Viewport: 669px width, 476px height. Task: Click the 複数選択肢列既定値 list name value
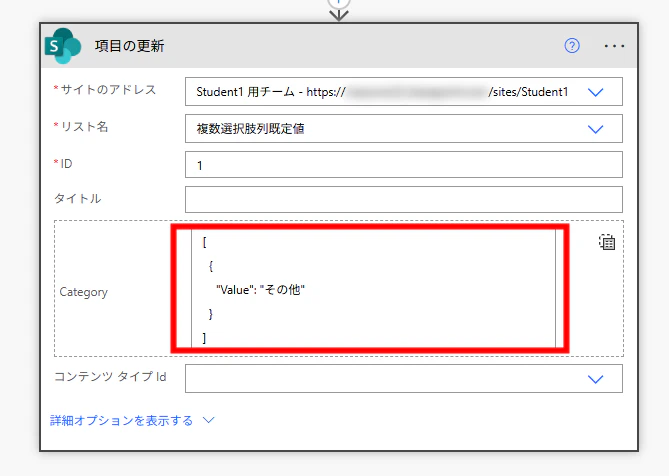pyautogui.click(x=250, y=129)
